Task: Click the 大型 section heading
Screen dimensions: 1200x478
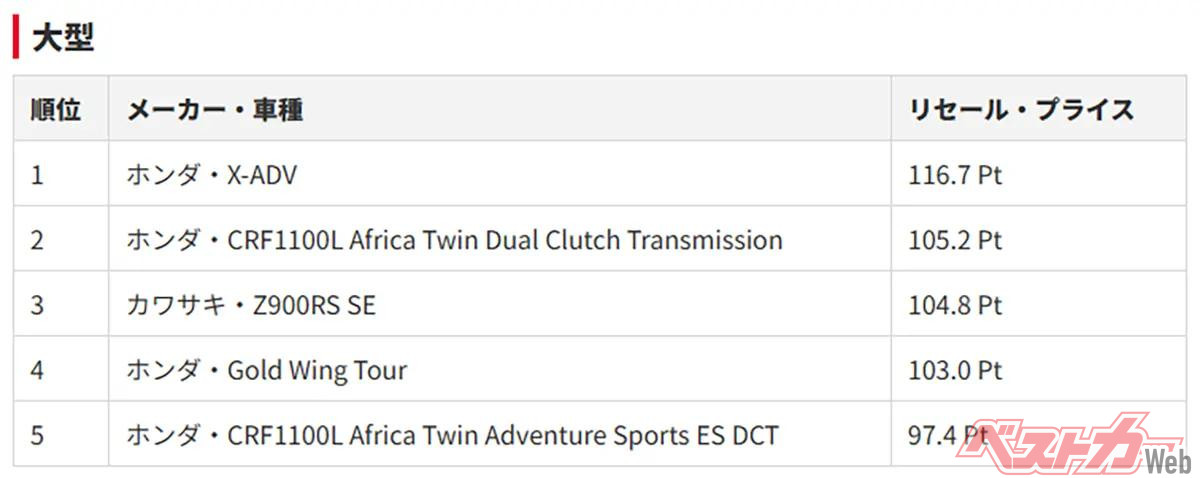Action: (x=63, y=38)
